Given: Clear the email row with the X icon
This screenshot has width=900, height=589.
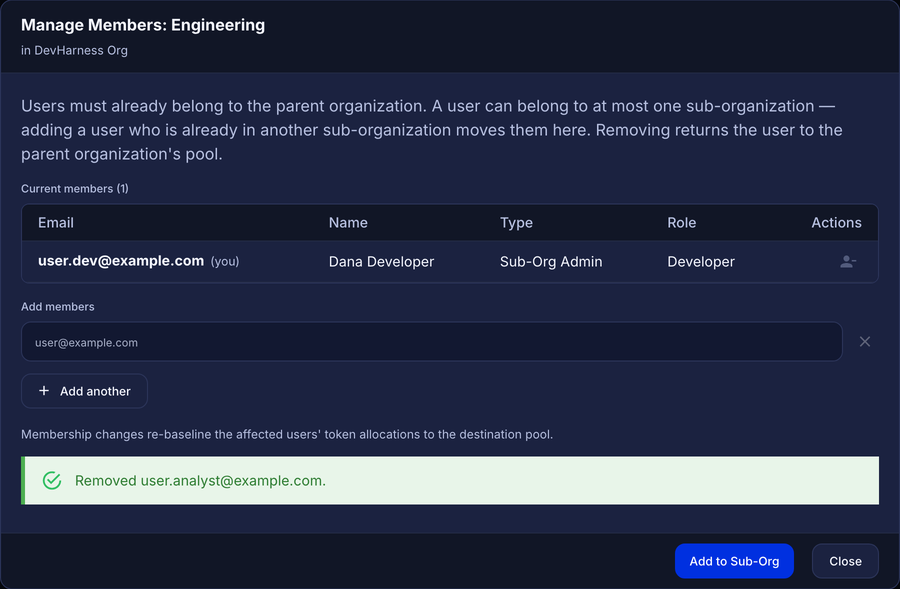Looking at the screenshot, I should (x=864, y=342).
